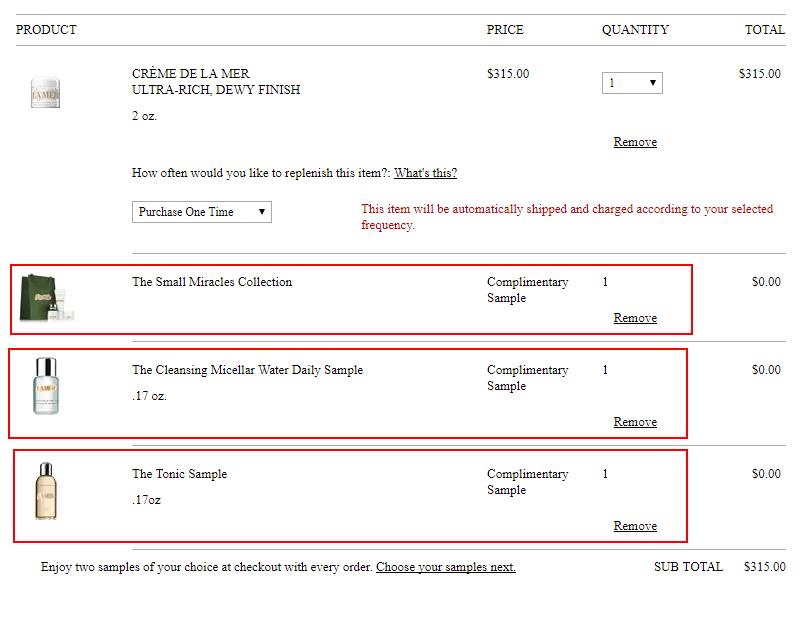Screen dimensions: 805x618
Task: Remove the Cleansing Micellar Water sample
Action: [x=635, y=422]
